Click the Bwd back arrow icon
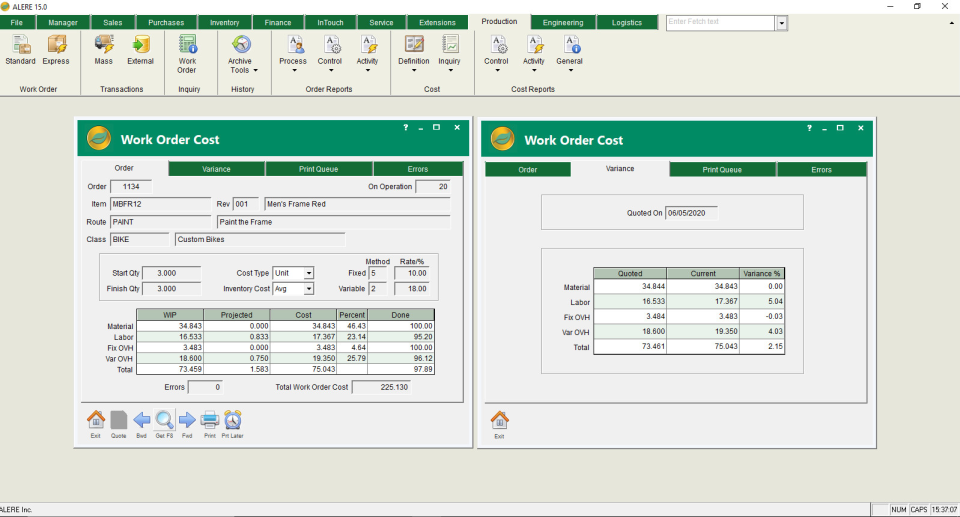The width and height of the screenshot is (960, 517). click(x=141, y=421)
